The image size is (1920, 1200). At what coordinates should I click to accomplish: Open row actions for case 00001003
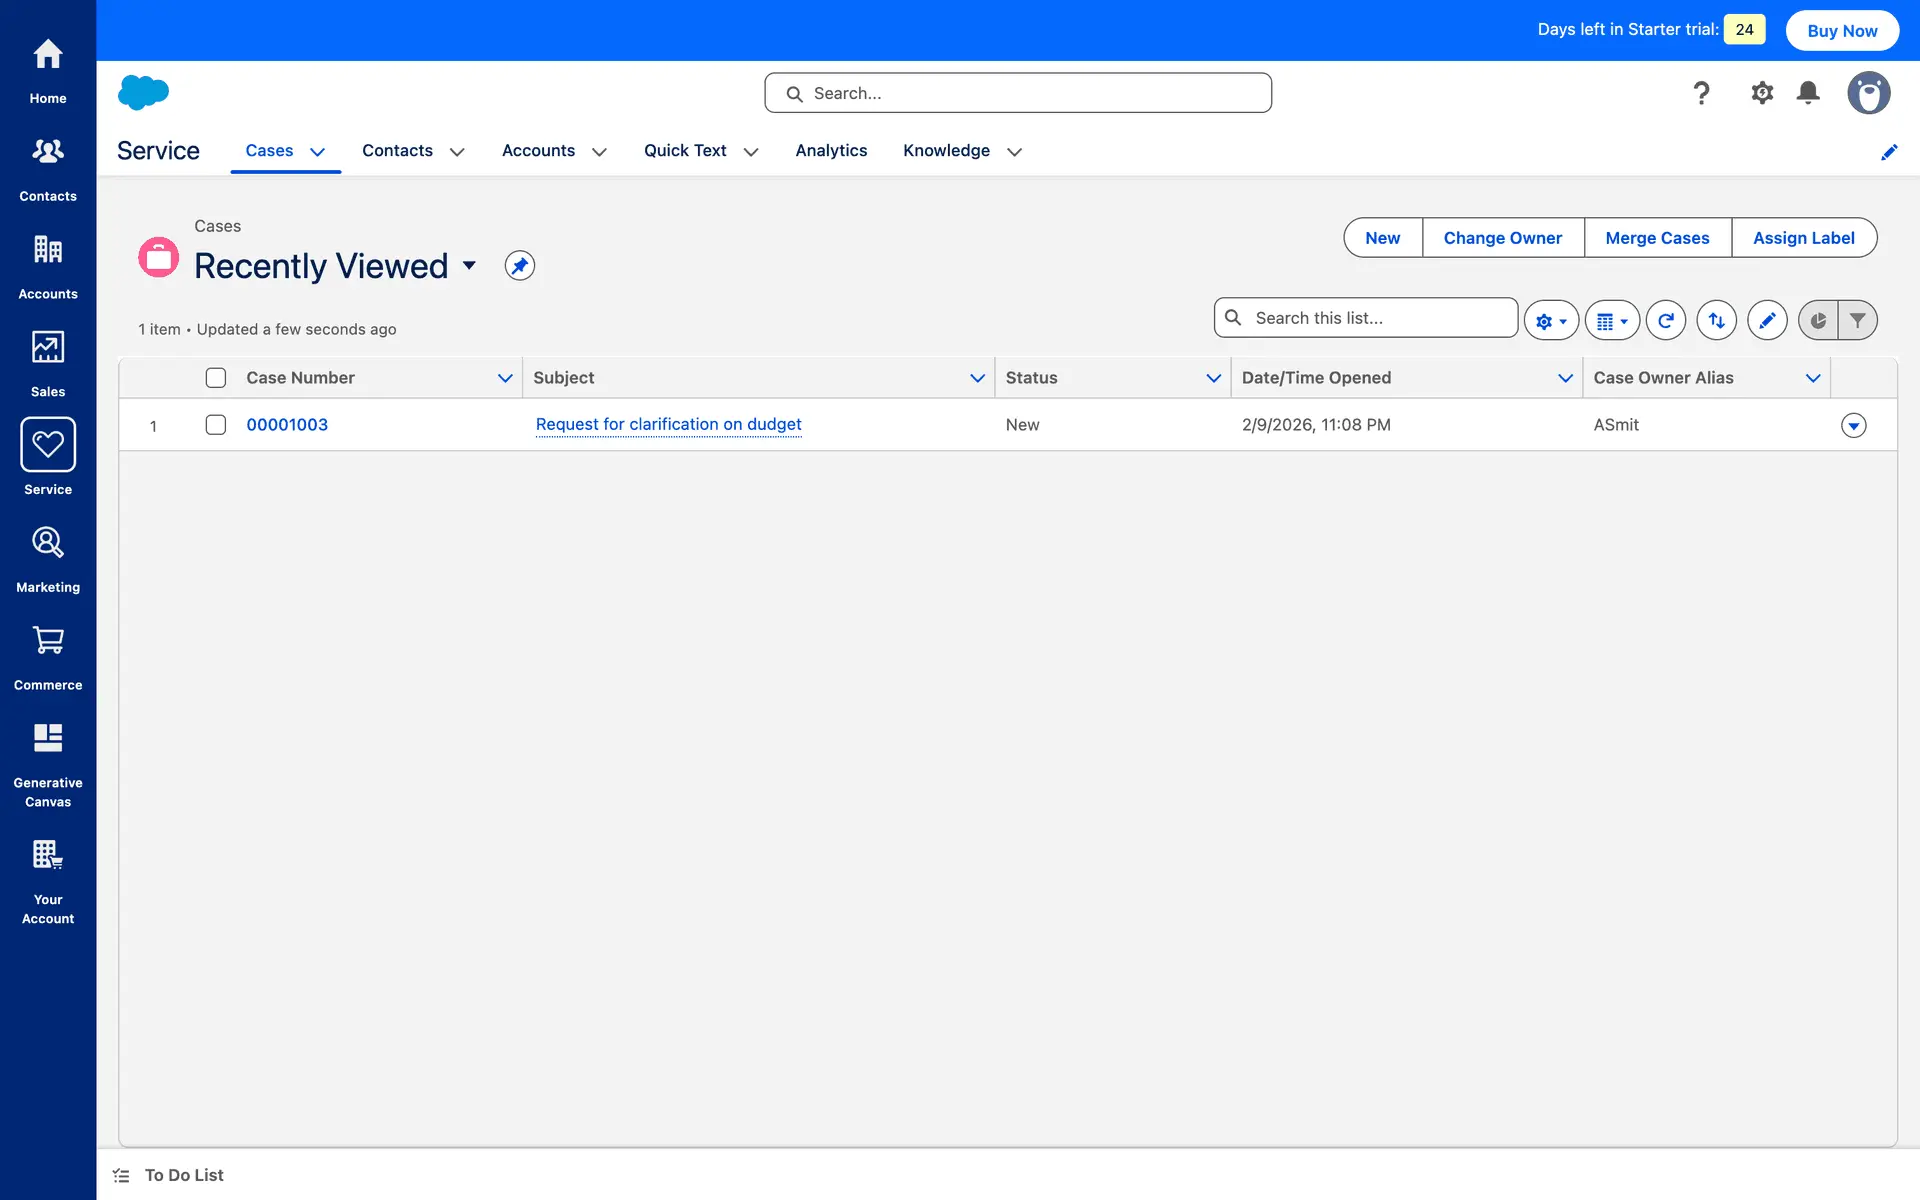coord(1853,426)
